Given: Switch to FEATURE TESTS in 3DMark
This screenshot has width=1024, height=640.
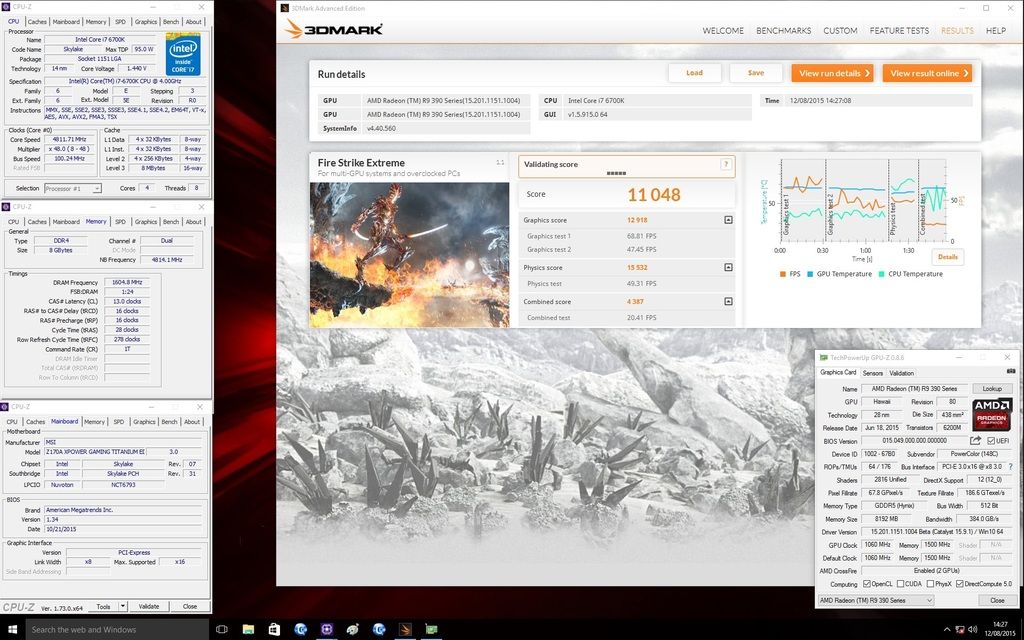Looking at the screenshot, I should pyautogui.click(x=899, y=31).
